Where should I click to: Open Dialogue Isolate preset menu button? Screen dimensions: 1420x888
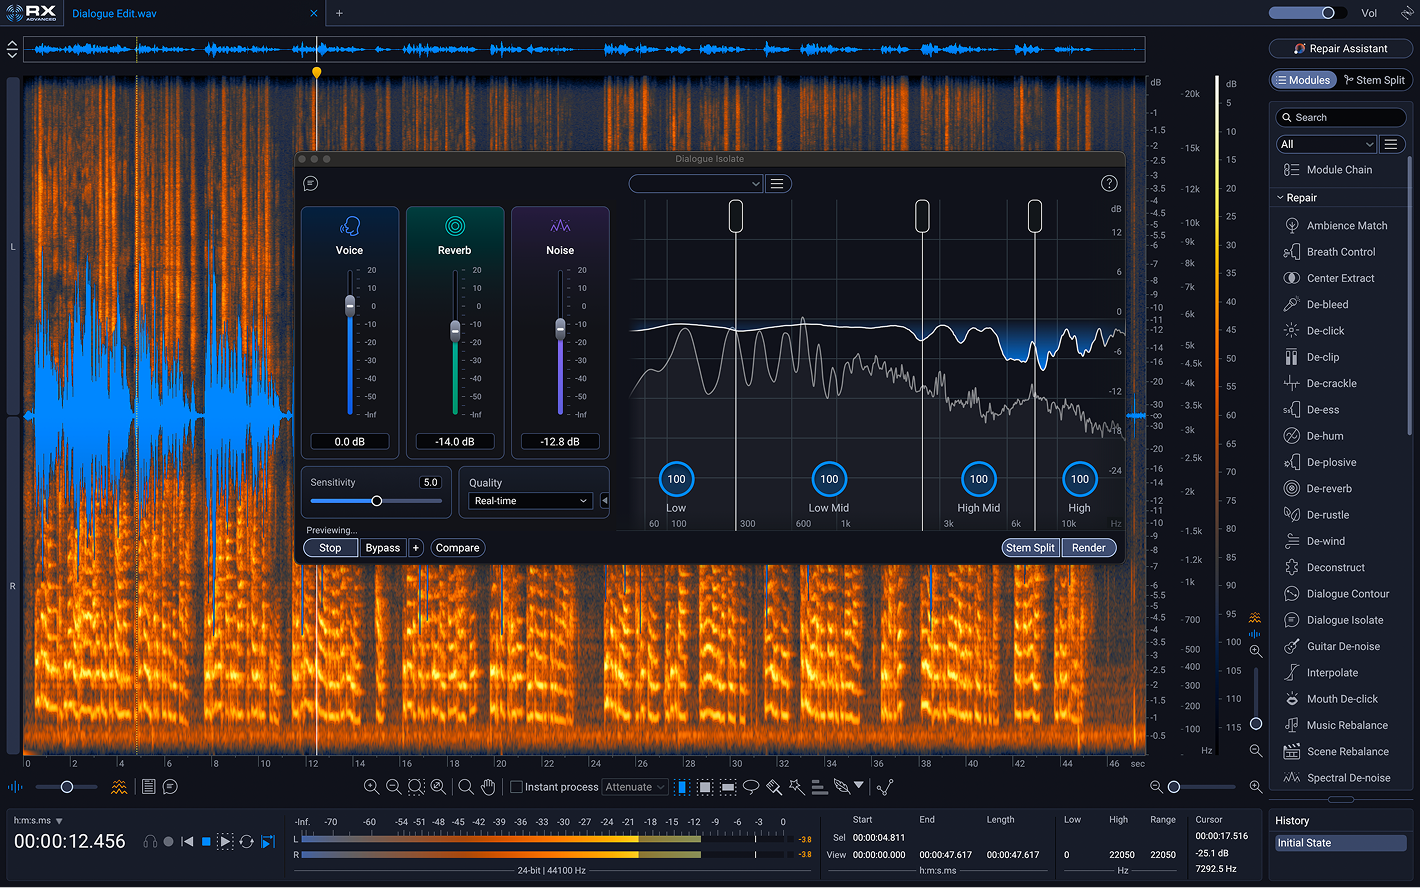coord(778,183)
